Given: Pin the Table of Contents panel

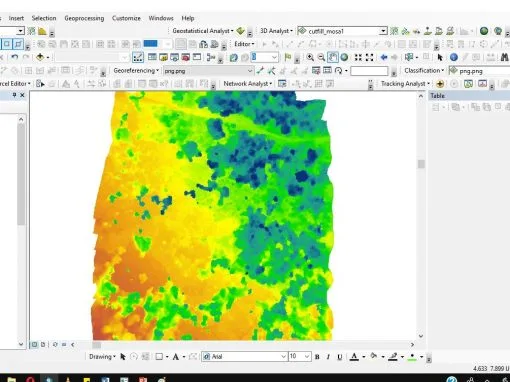Looking at the screenshot, I should coord(14,95).
